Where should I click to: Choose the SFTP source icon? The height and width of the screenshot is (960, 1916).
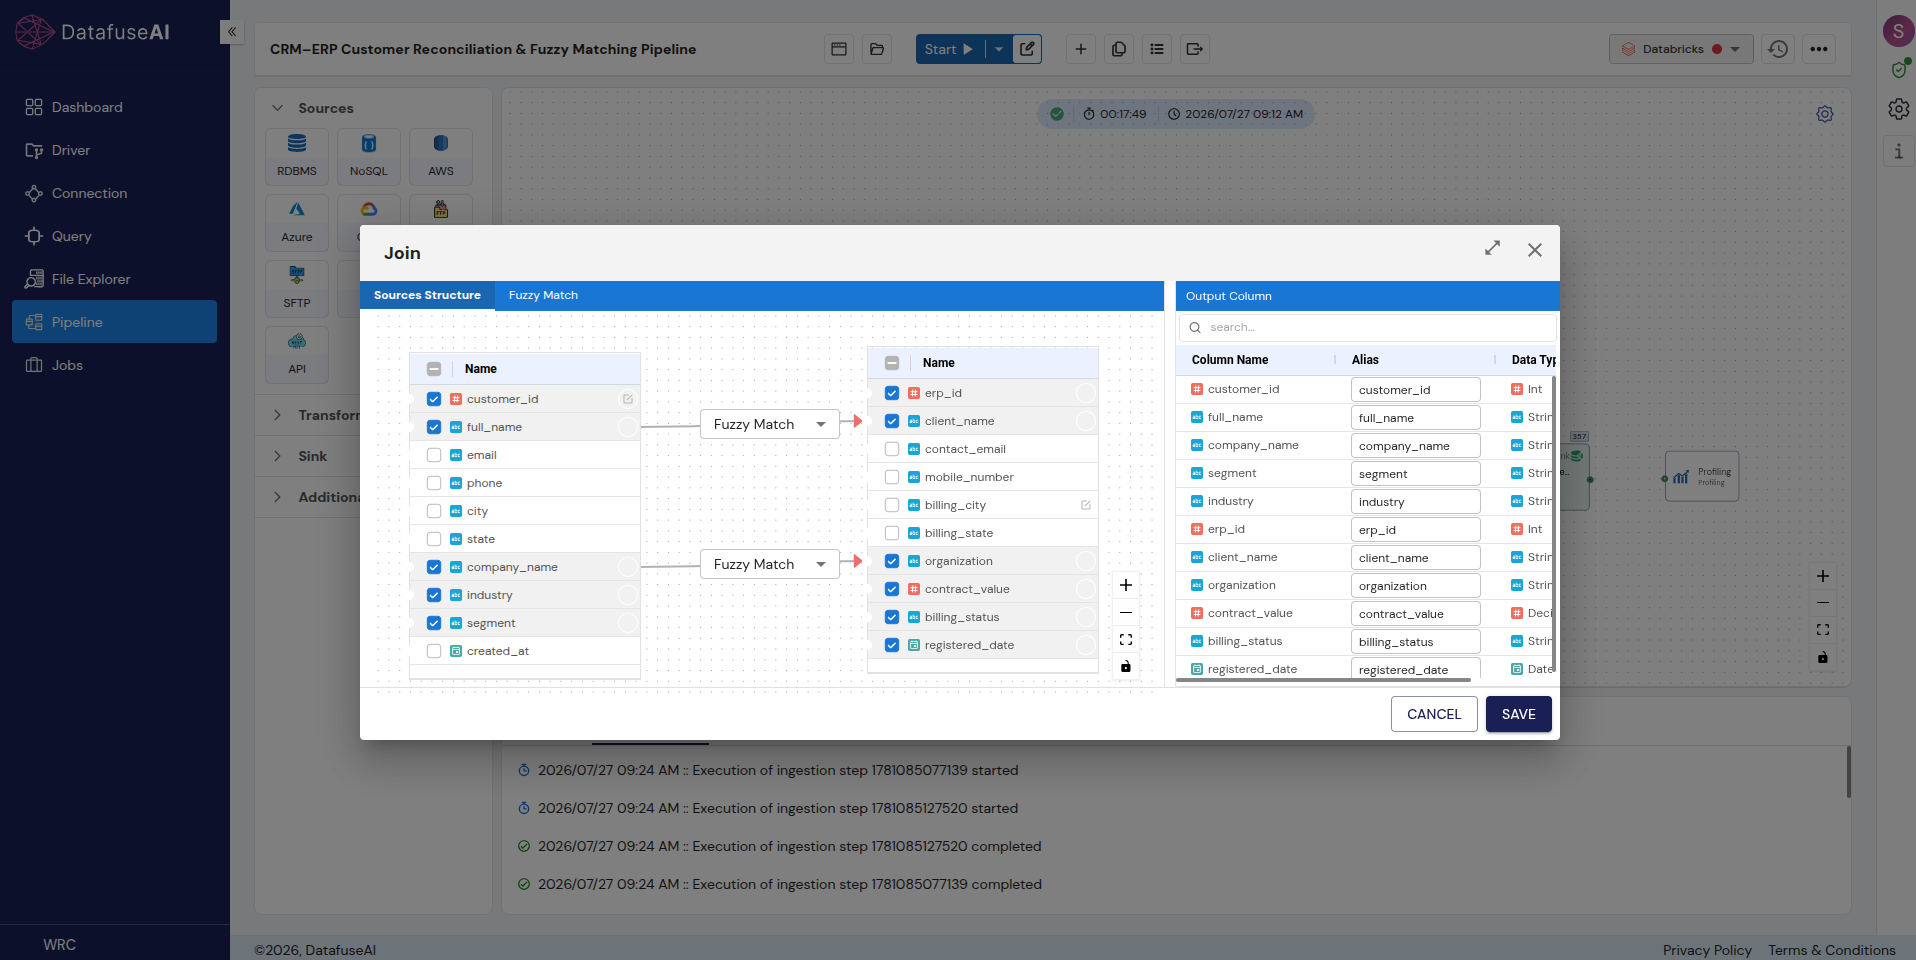297,288
